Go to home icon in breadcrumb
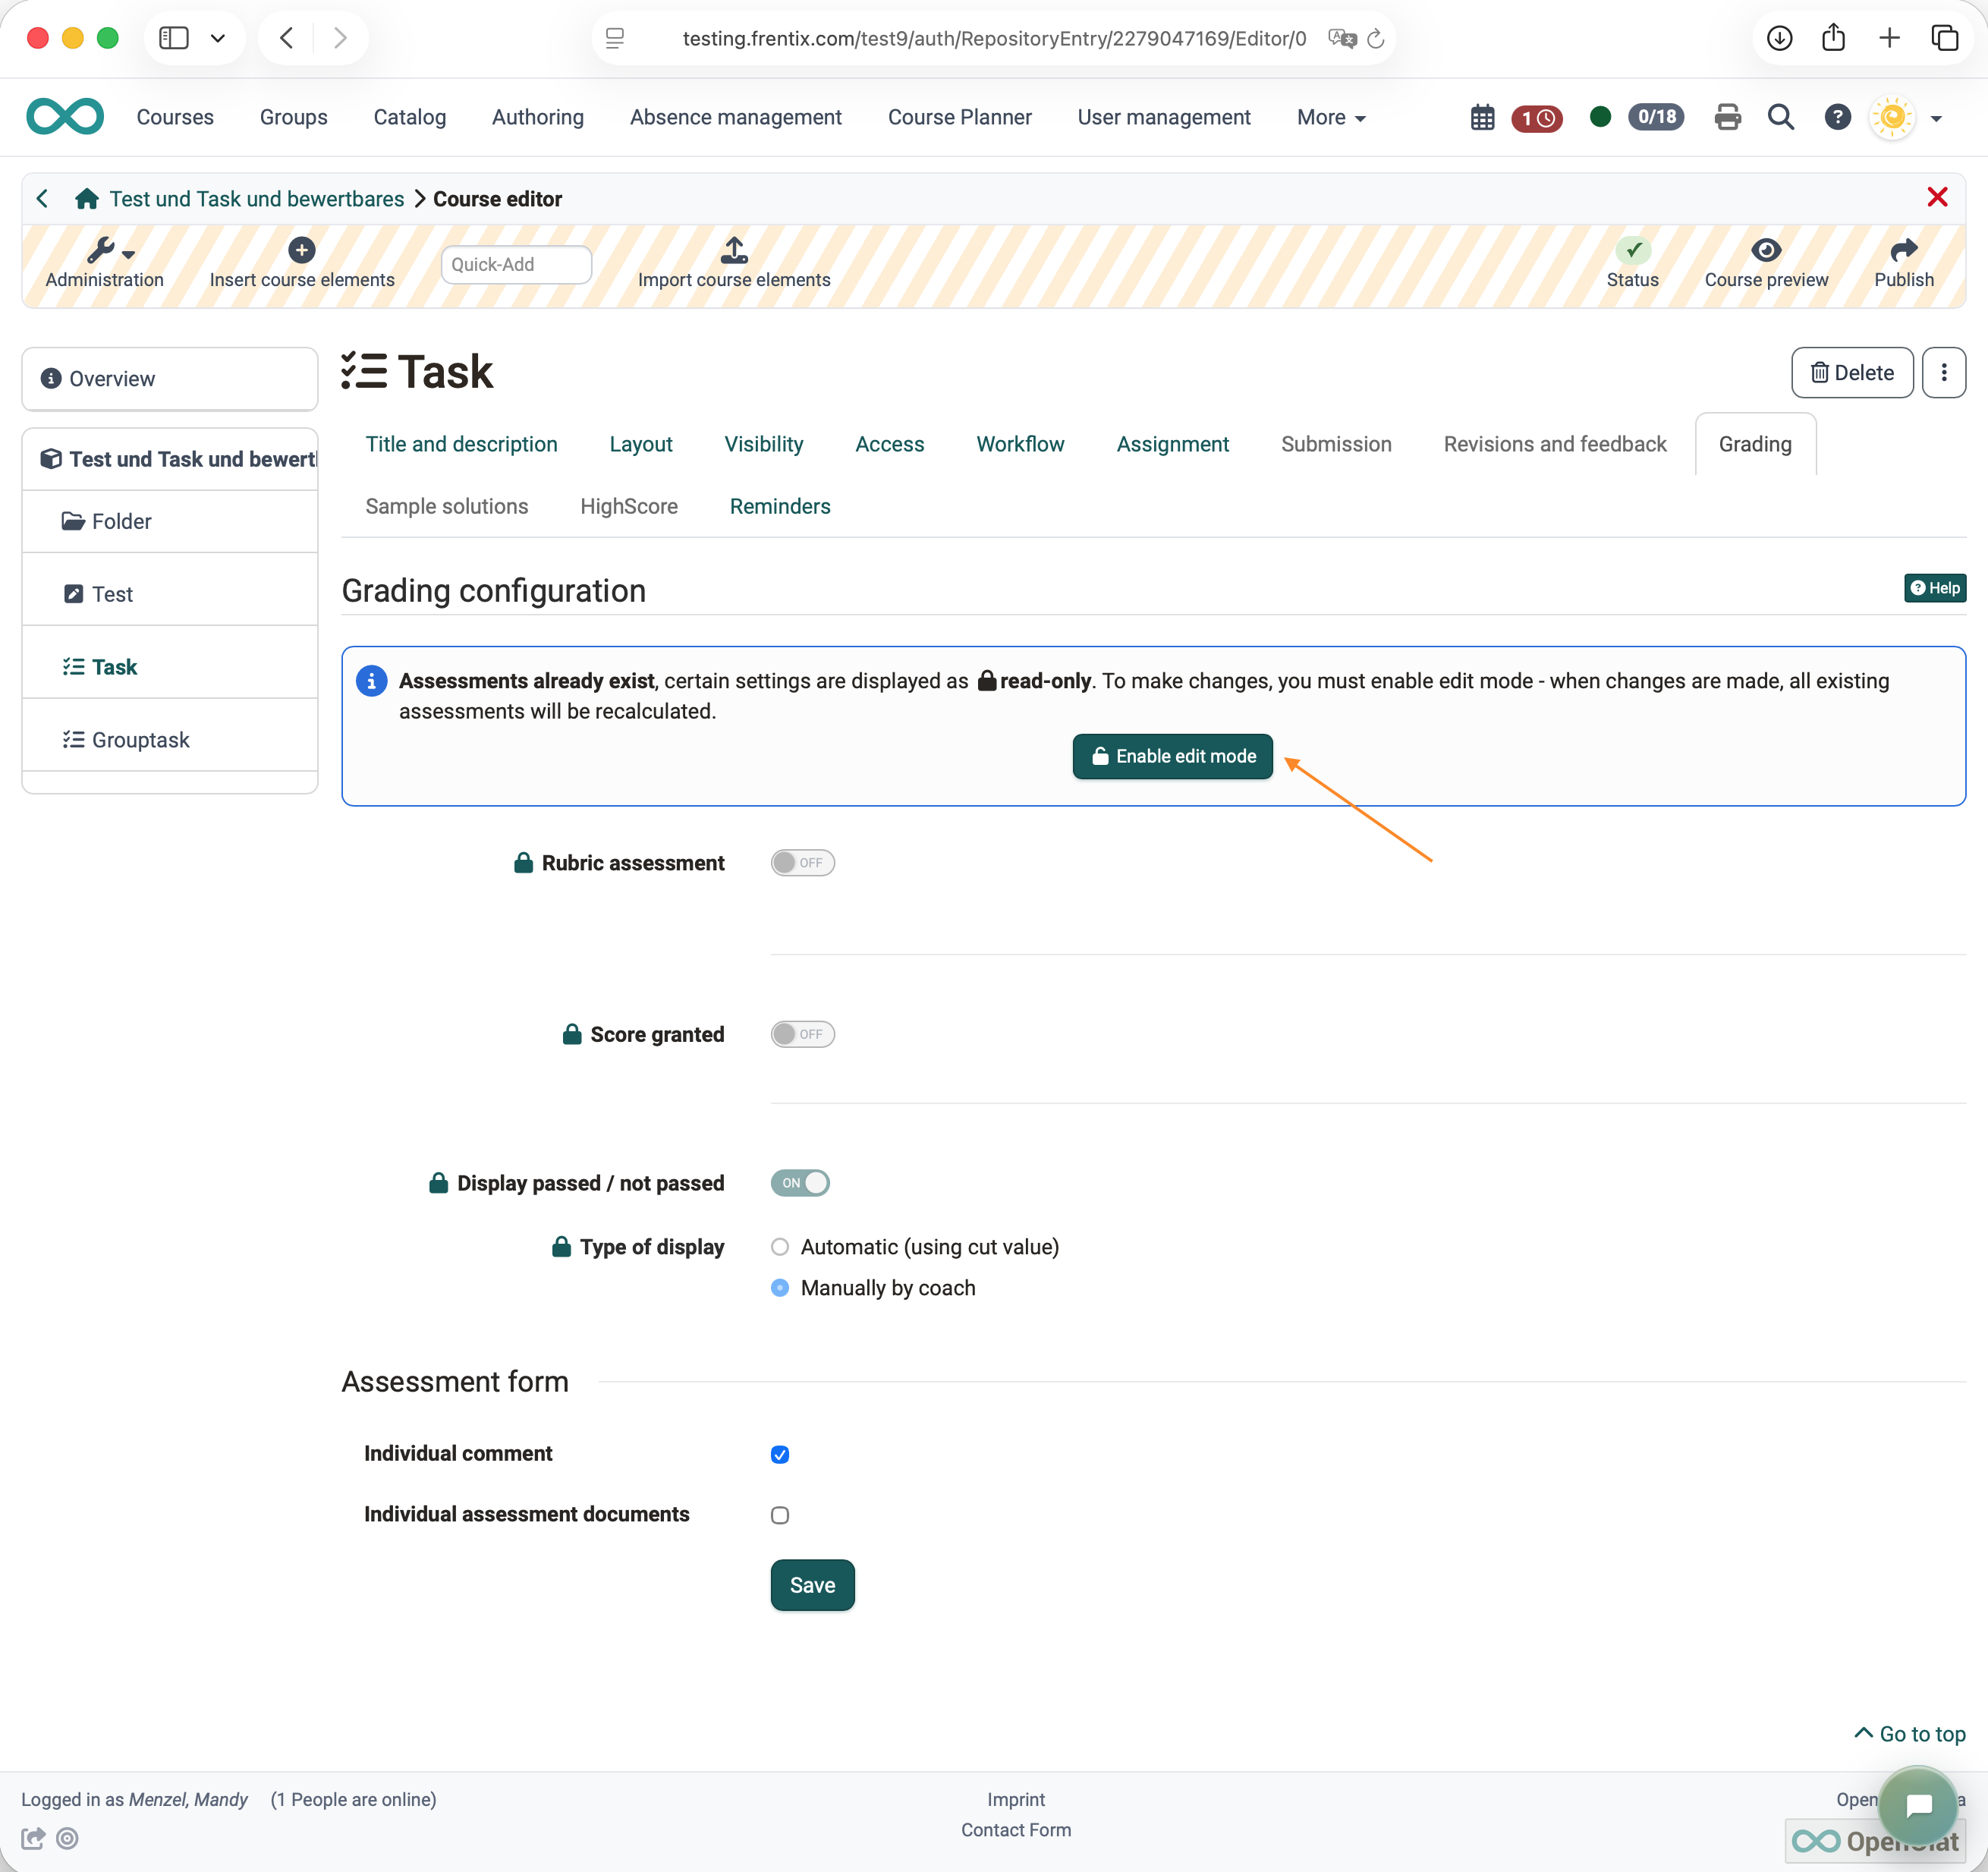 tap(87, 199)
